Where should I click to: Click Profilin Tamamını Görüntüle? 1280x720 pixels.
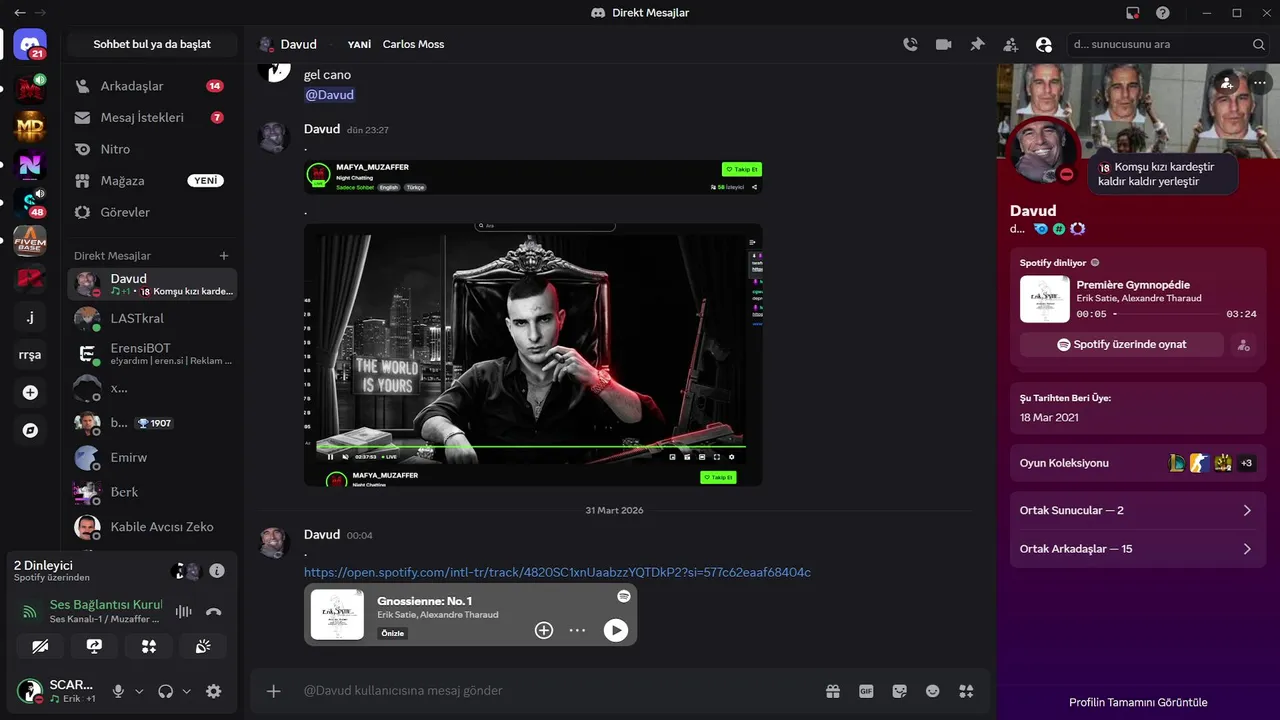[1138, 702]
